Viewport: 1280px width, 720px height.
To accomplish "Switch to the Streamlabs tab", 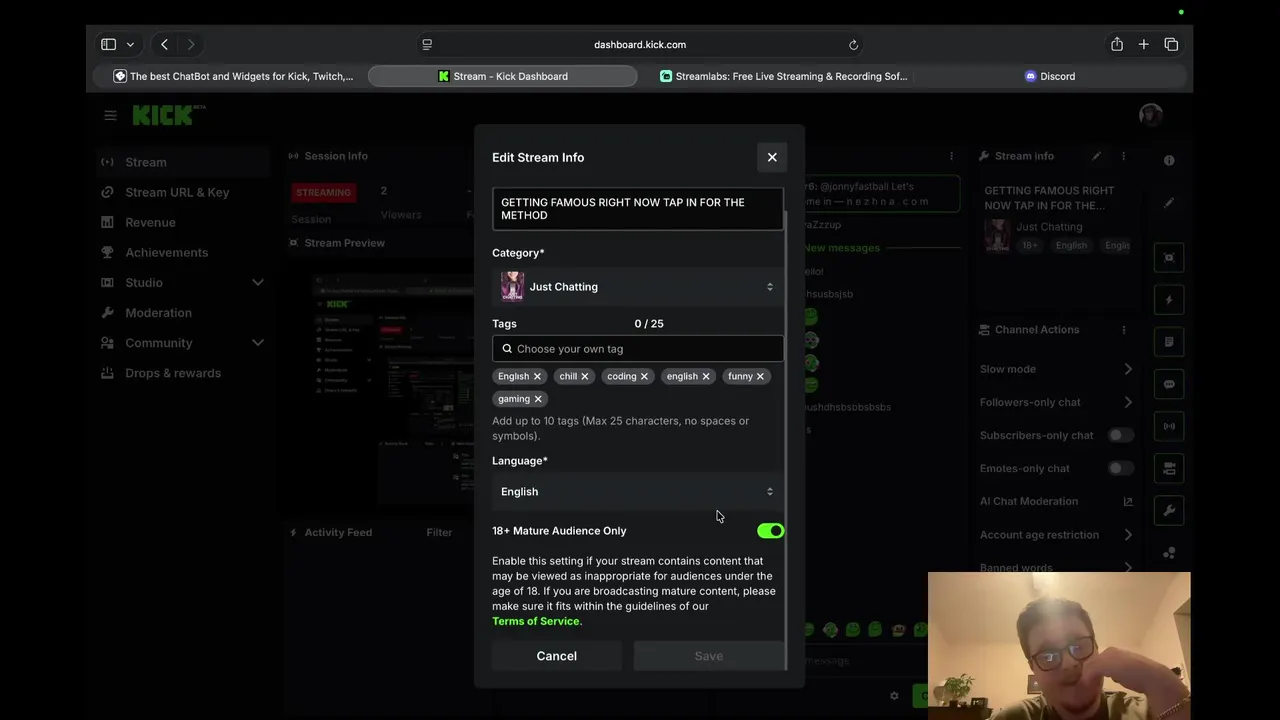I will [783, 76].
